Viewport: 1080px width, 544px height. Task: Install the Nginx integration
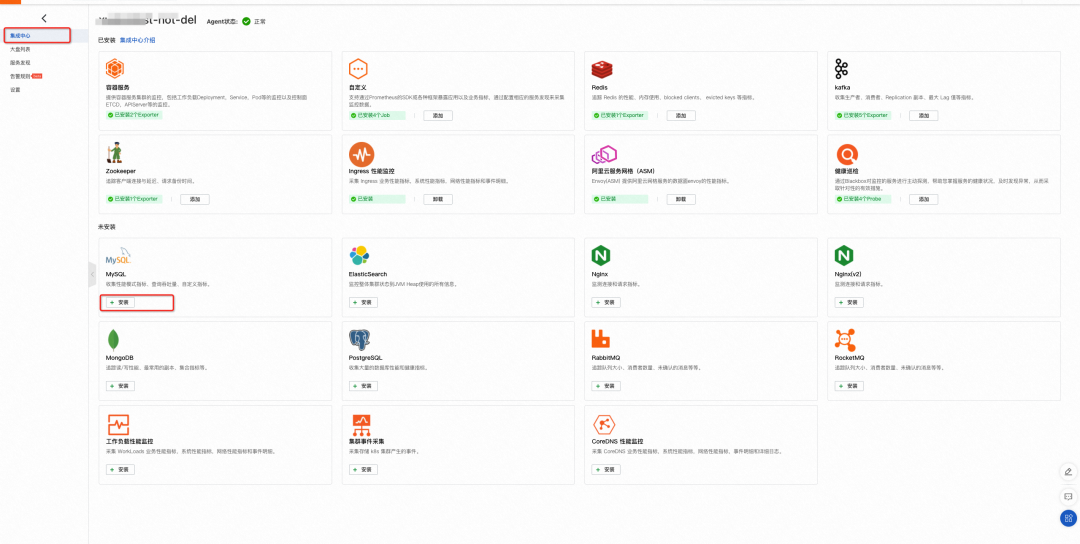[x=606, y=302]
